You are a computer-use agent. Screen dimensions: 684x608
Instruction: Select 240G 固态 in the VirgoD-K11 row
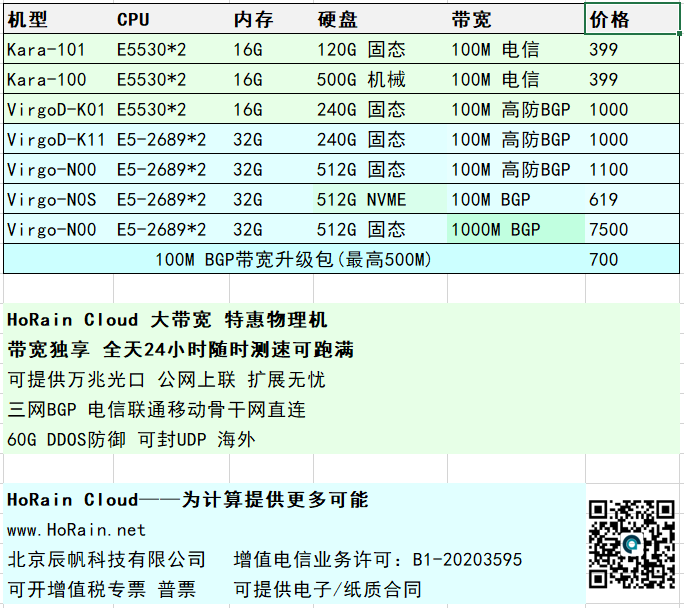click(x=380, y=140)
